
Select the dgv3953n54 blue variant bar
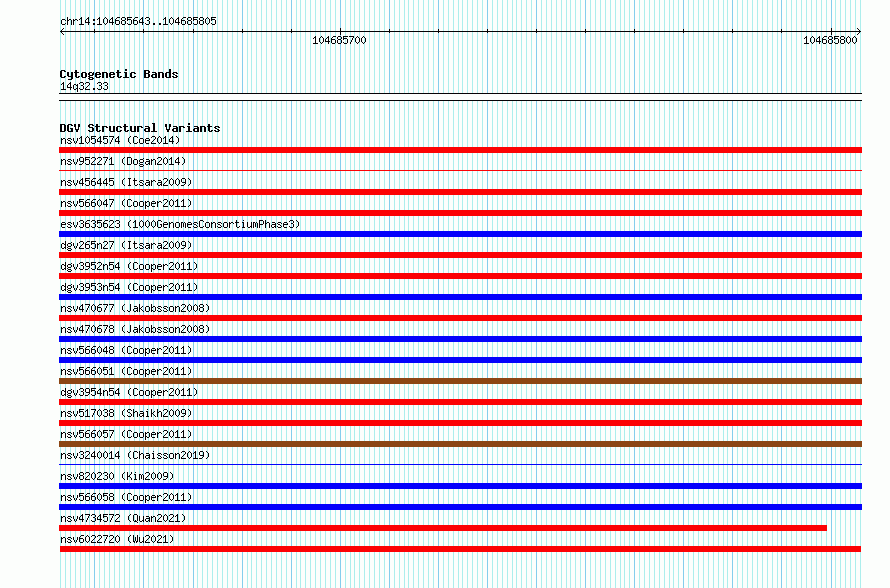pyautogui.click(x=460, y=297)
